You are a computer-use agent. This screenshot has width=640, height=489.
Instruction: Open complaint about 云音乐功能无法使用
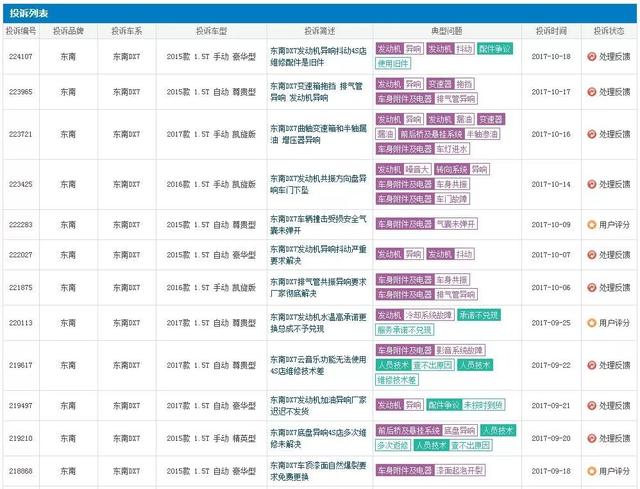pyautogui.click(x=318, y=365)
